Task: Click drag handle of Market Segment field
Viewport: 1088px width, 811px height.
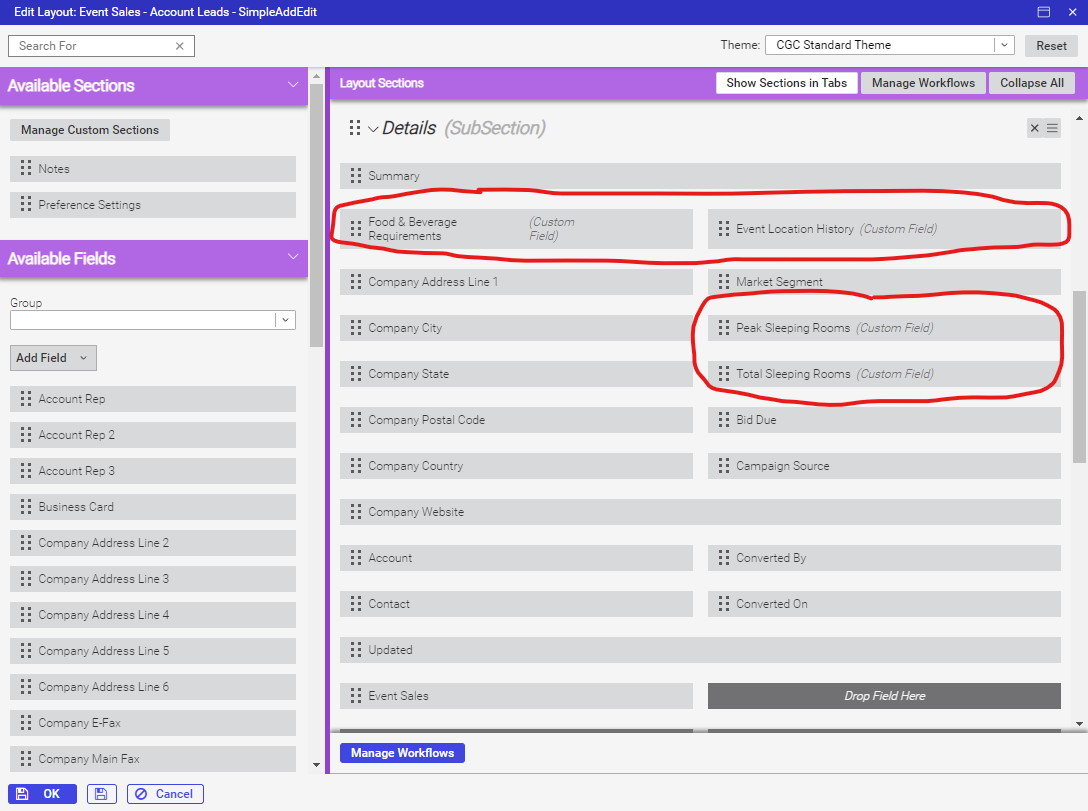Action: pyautogui.click(x=724, y=282)
